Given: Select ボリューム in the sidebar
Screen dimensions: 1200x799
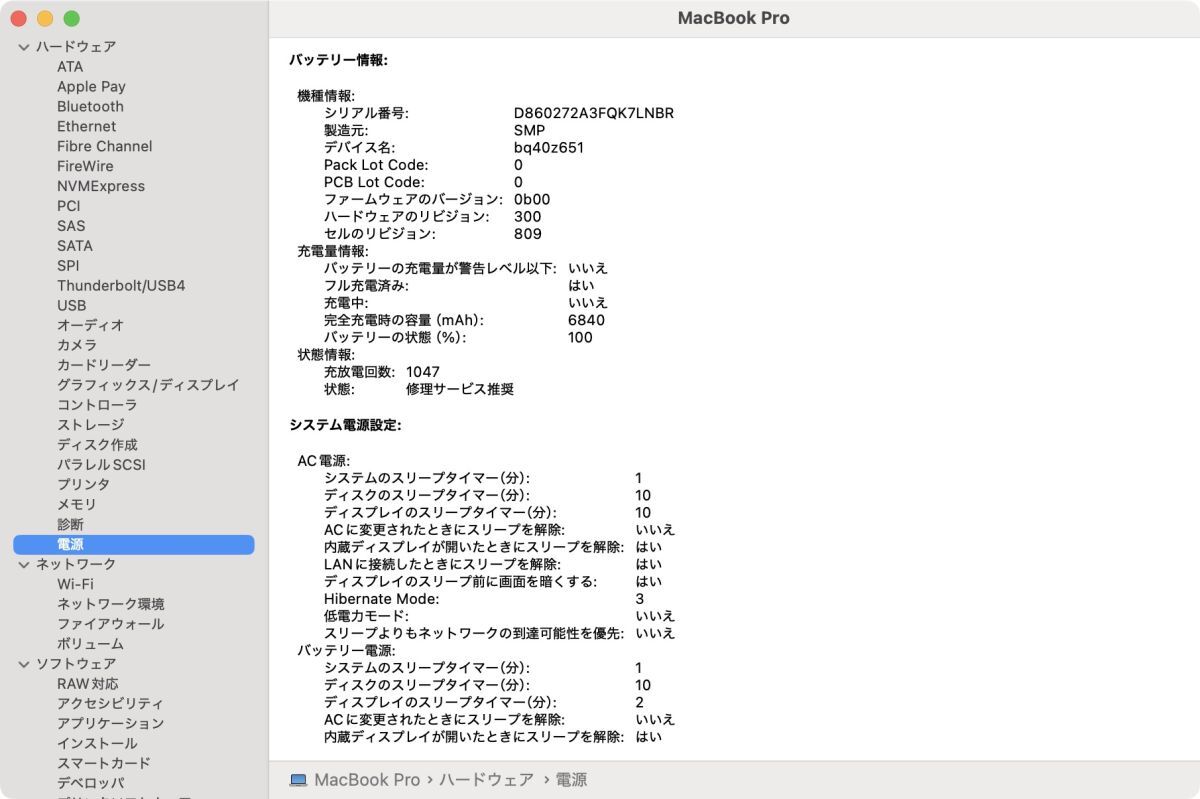Looking at the screenshot, I should point(90,644).
